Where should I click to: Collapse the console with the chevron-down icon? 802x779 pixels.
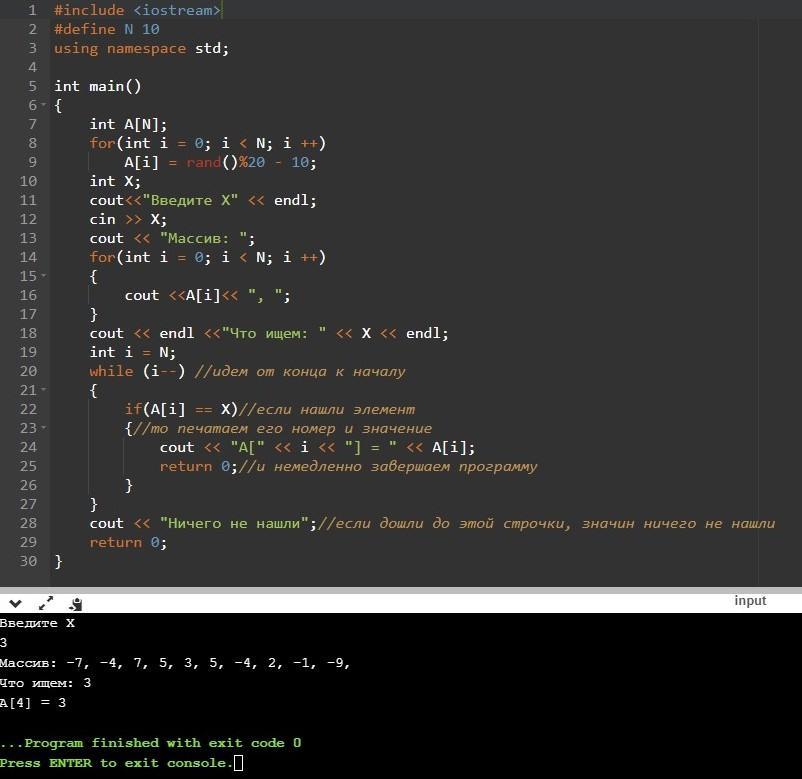(14, 603)
